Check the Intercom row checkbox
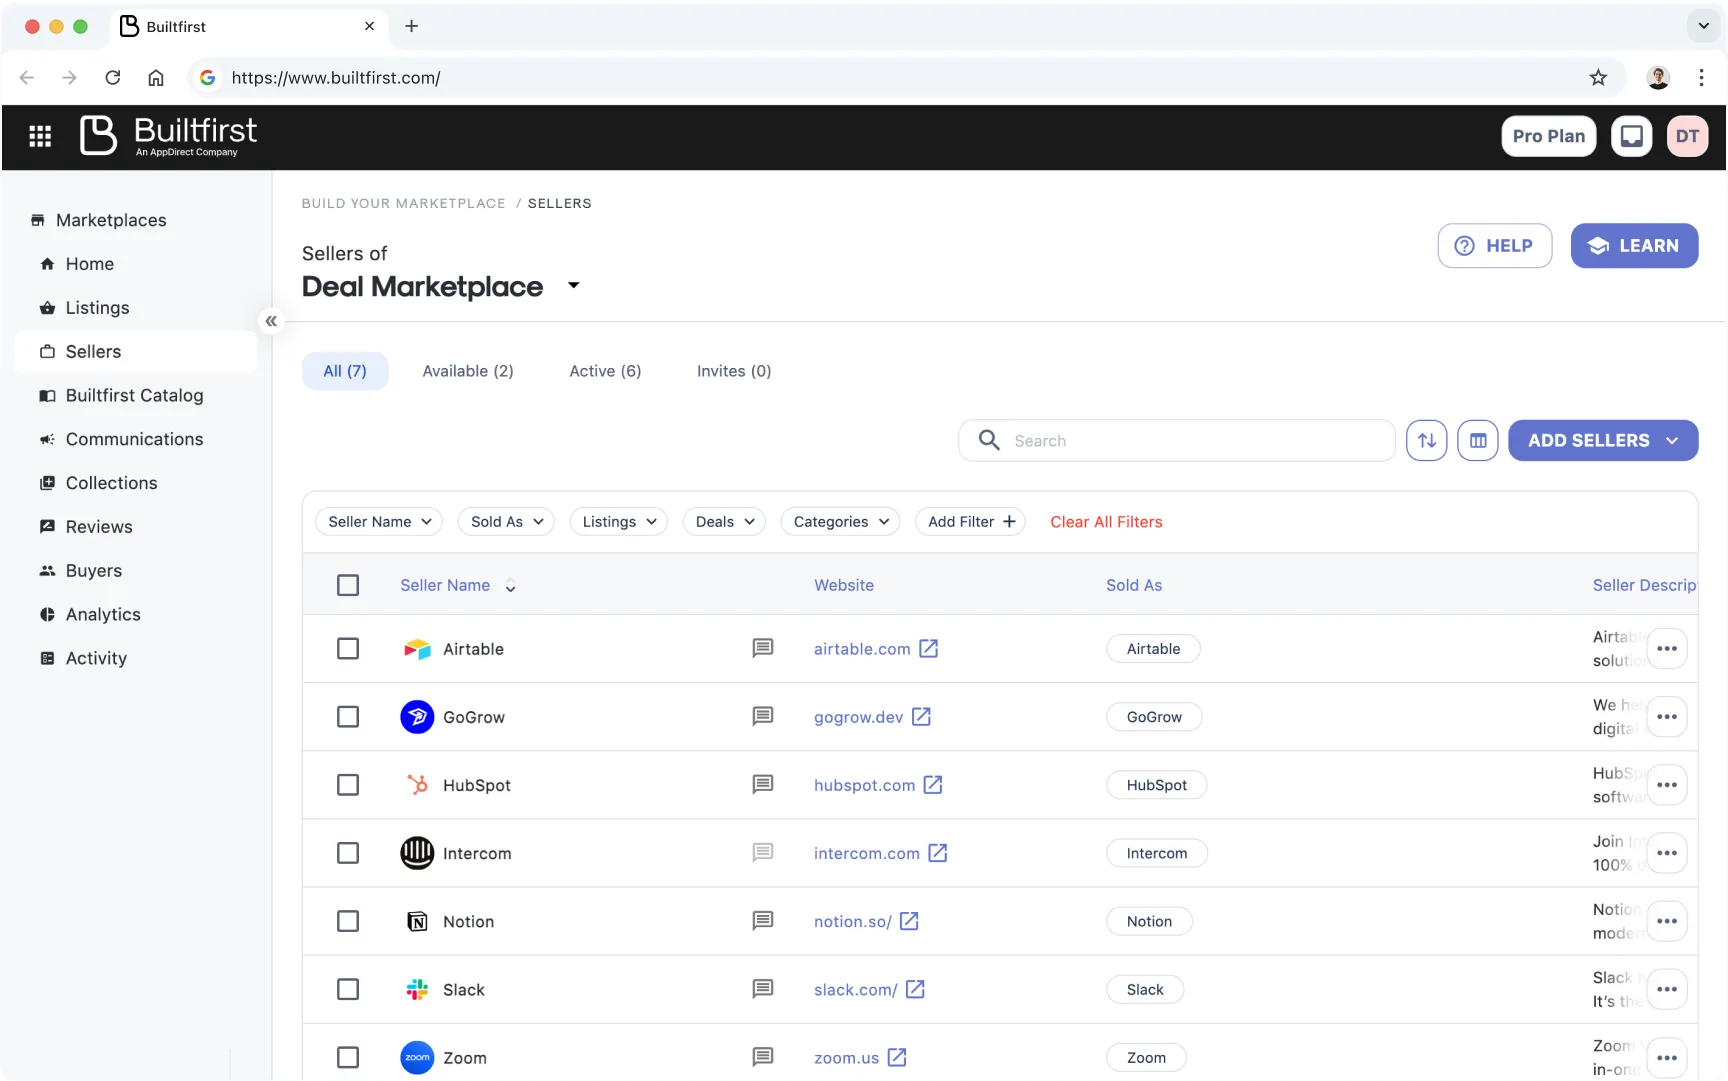Image resolution: width=1728 pixels, height=1081 pixels. (x=348, y=853)
